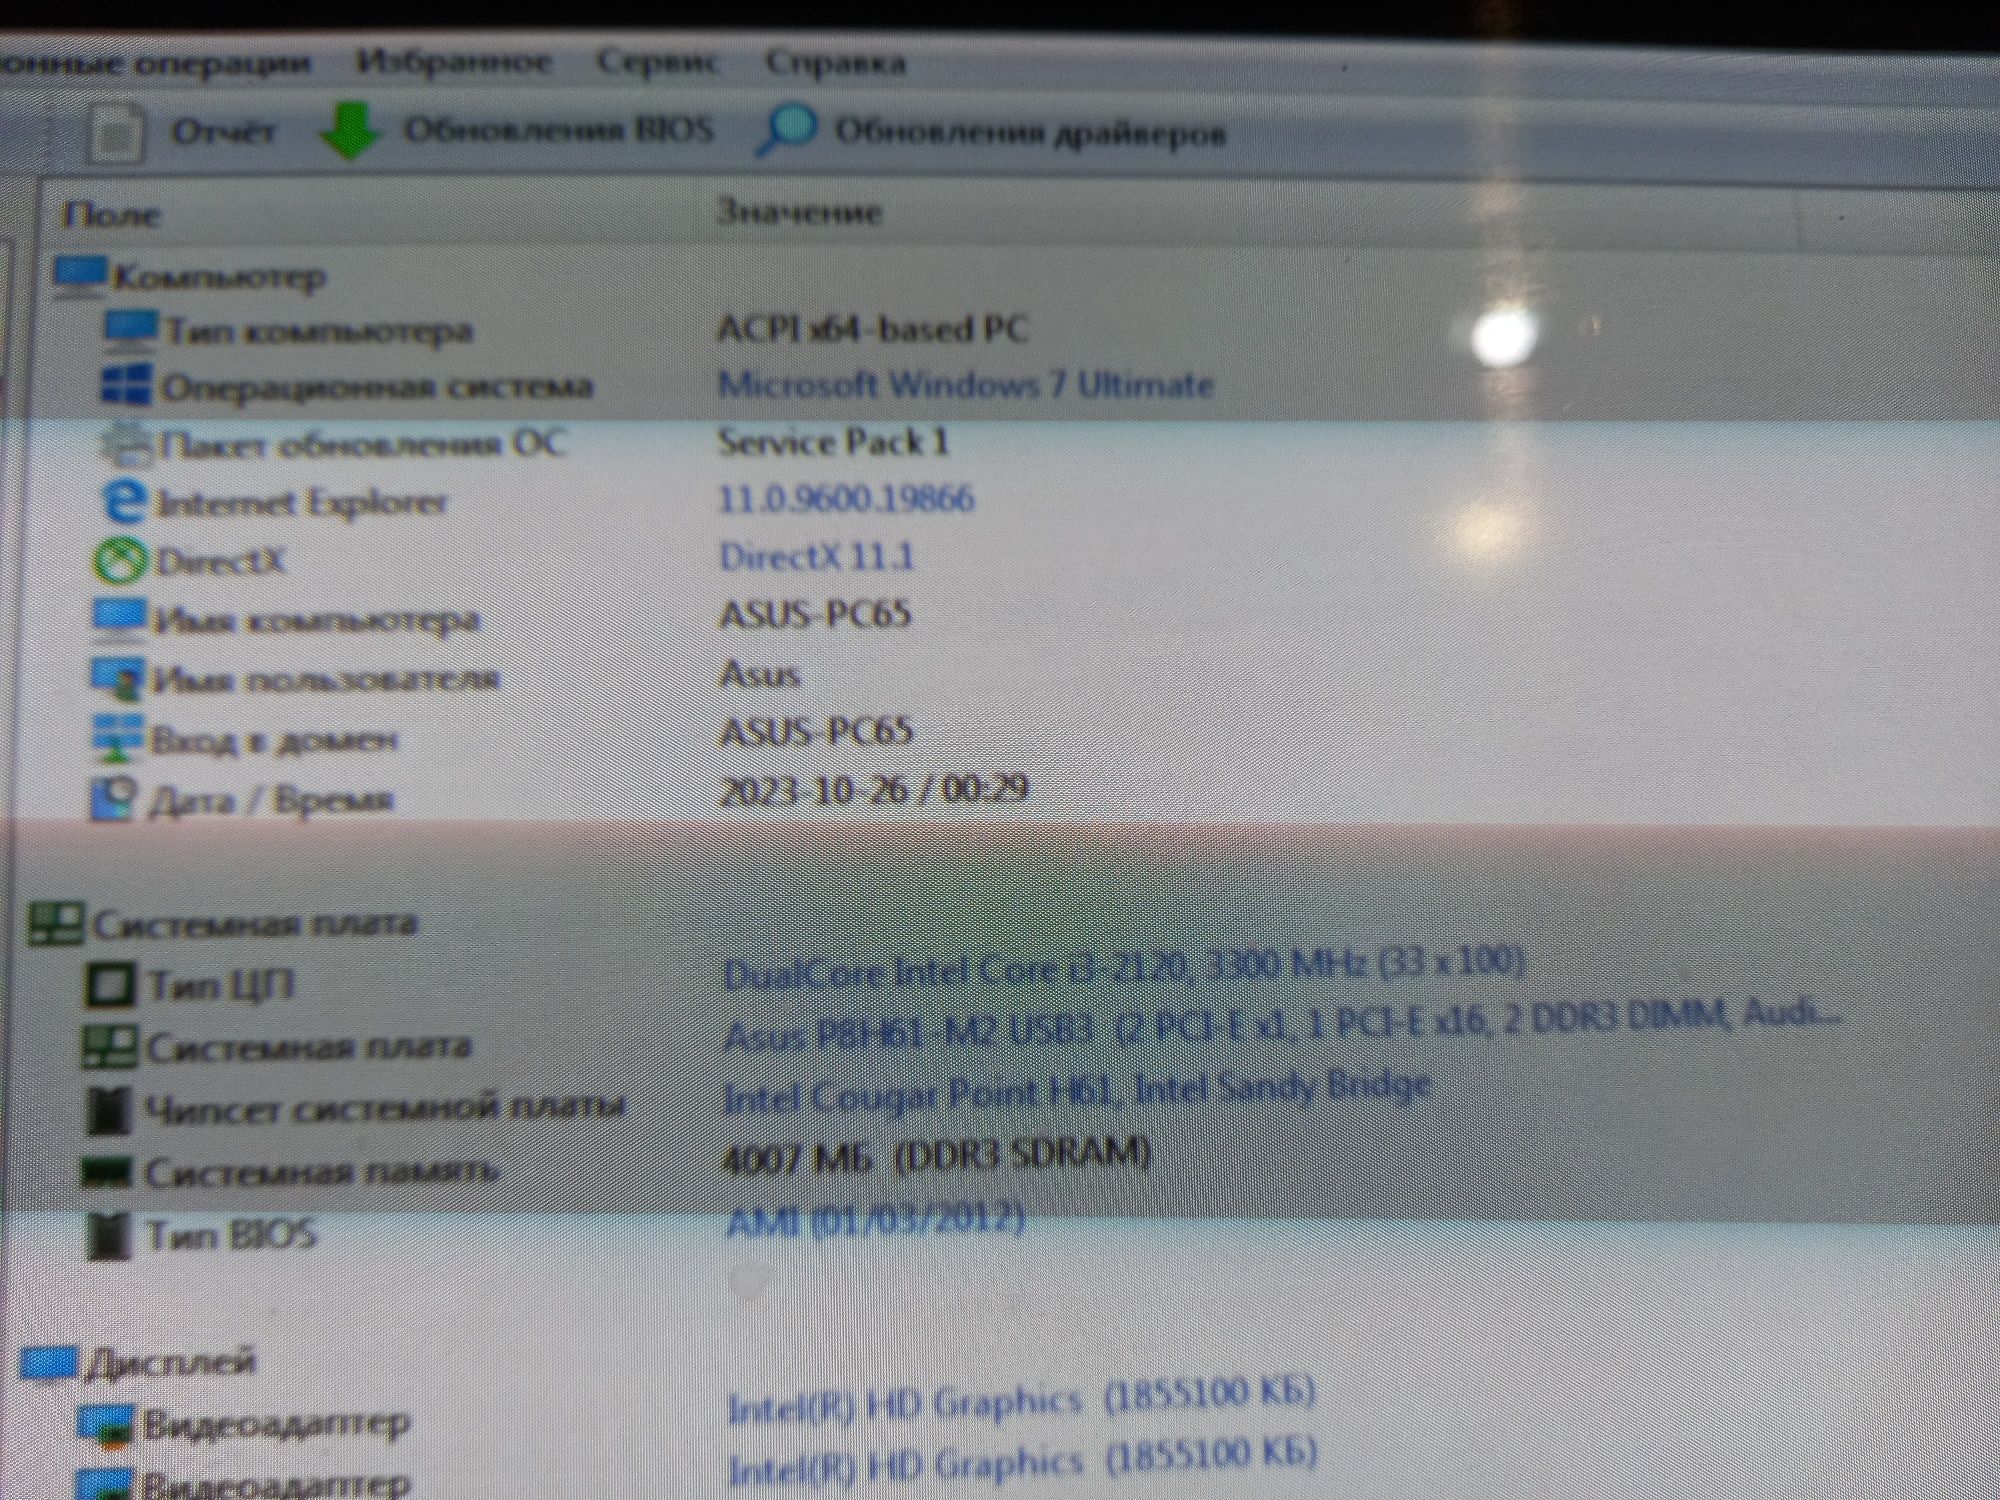Select the Тип компьютера row
The height and width of the screenshot is (1500, 2000).
point(566,330)
